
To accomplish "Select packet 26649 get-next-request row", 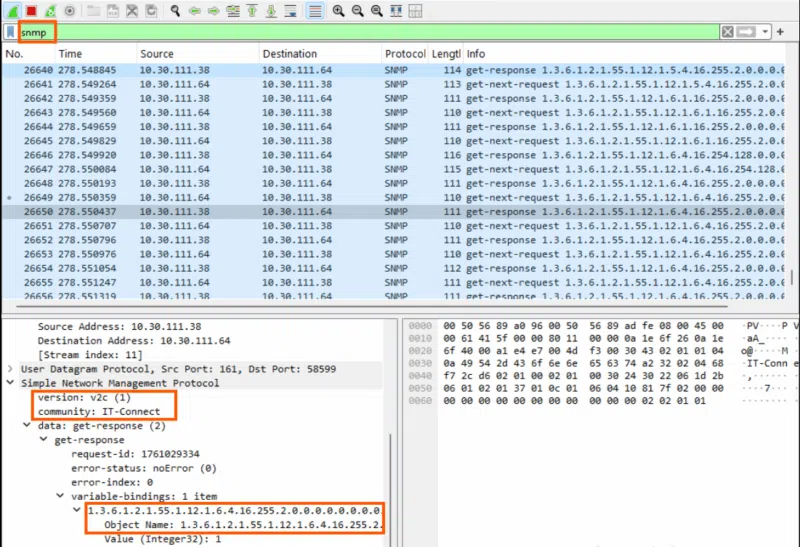I will [x=393, y=197].
